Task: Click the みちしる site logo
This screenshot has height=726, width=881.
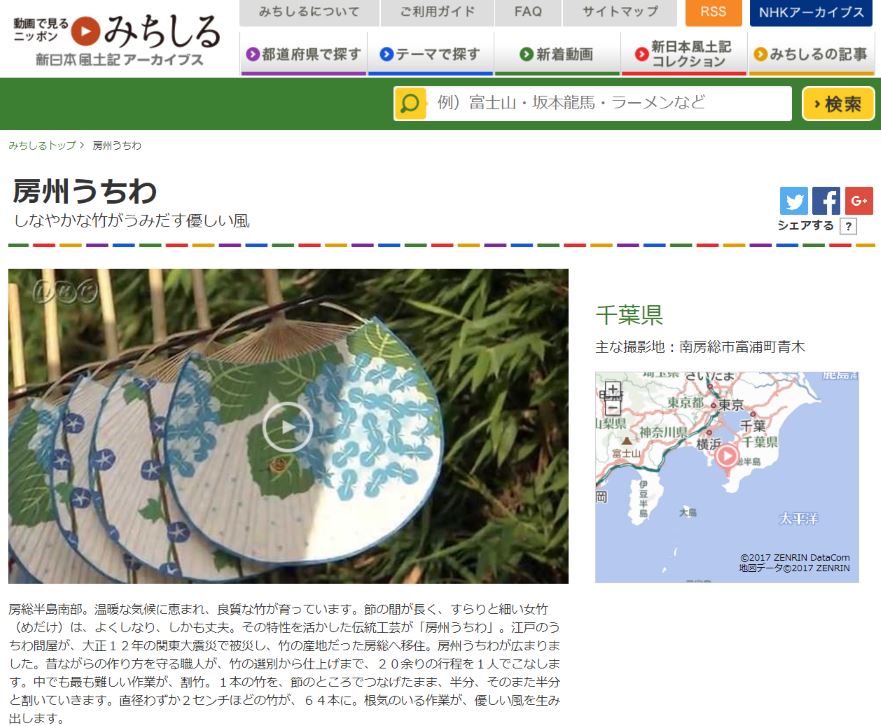Action: point(117,39)
